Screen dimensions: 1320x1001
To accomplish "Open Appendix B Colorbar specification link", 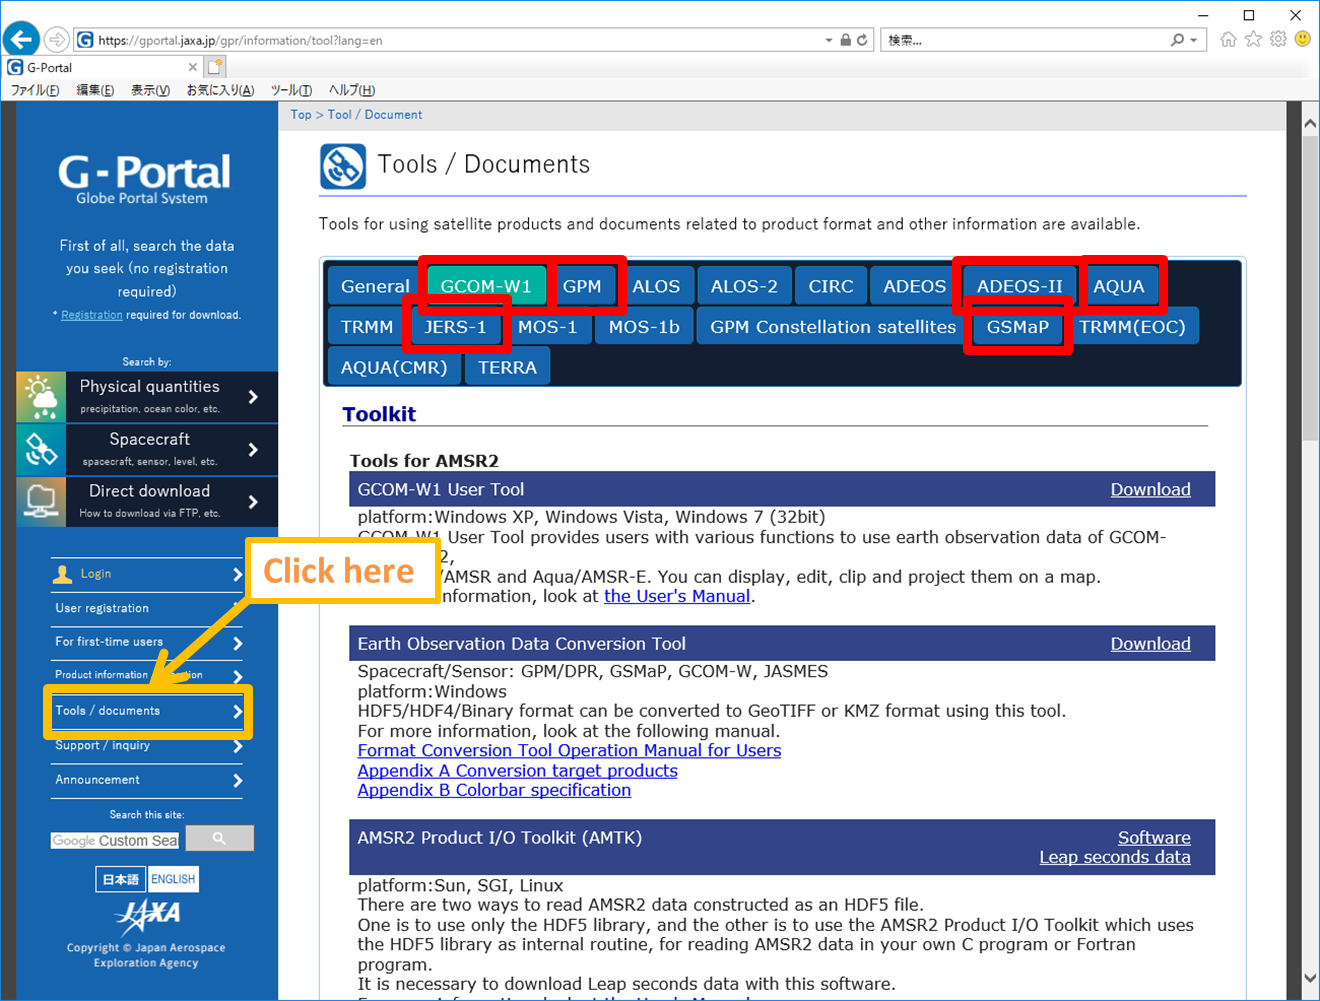I will (494, 790).
